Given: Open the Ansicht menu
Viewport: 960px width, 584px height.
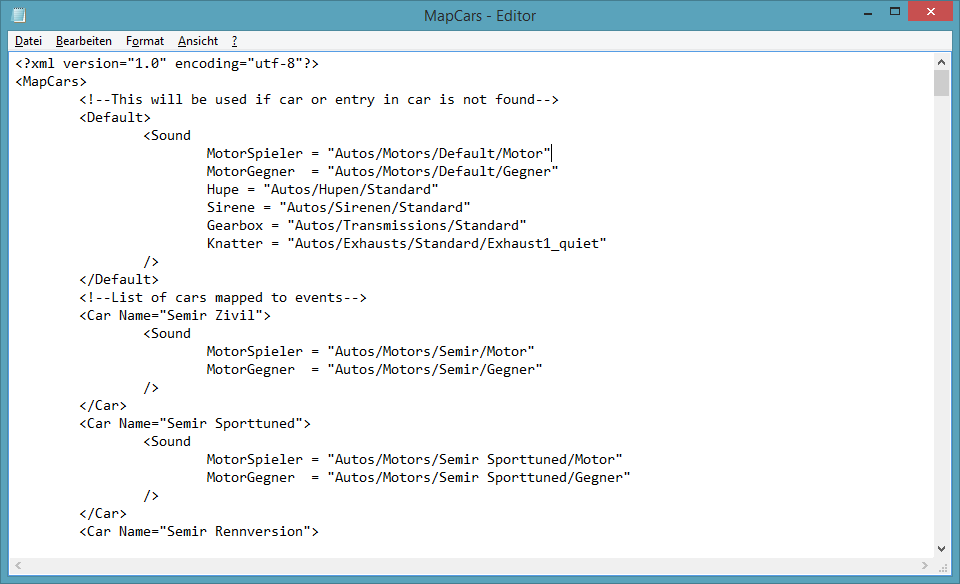Looking at the screenshot, I should pyautogui.click(x=198, y=41).
